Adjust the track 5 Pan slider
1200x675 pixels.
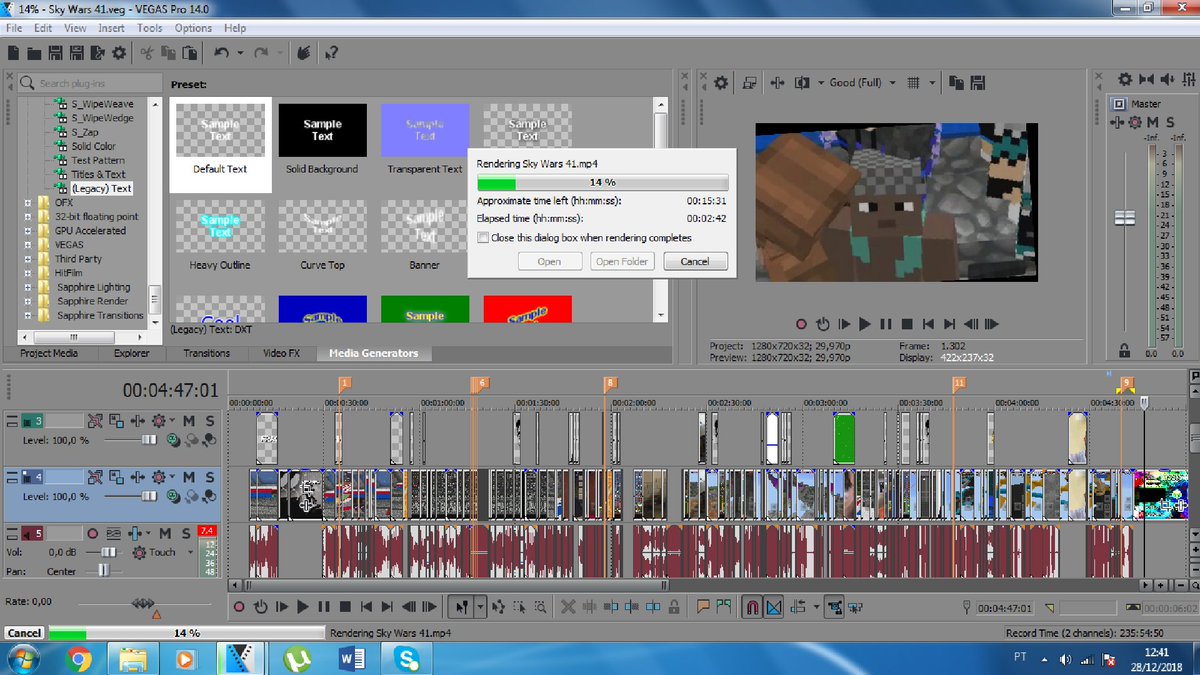point(104,570)
